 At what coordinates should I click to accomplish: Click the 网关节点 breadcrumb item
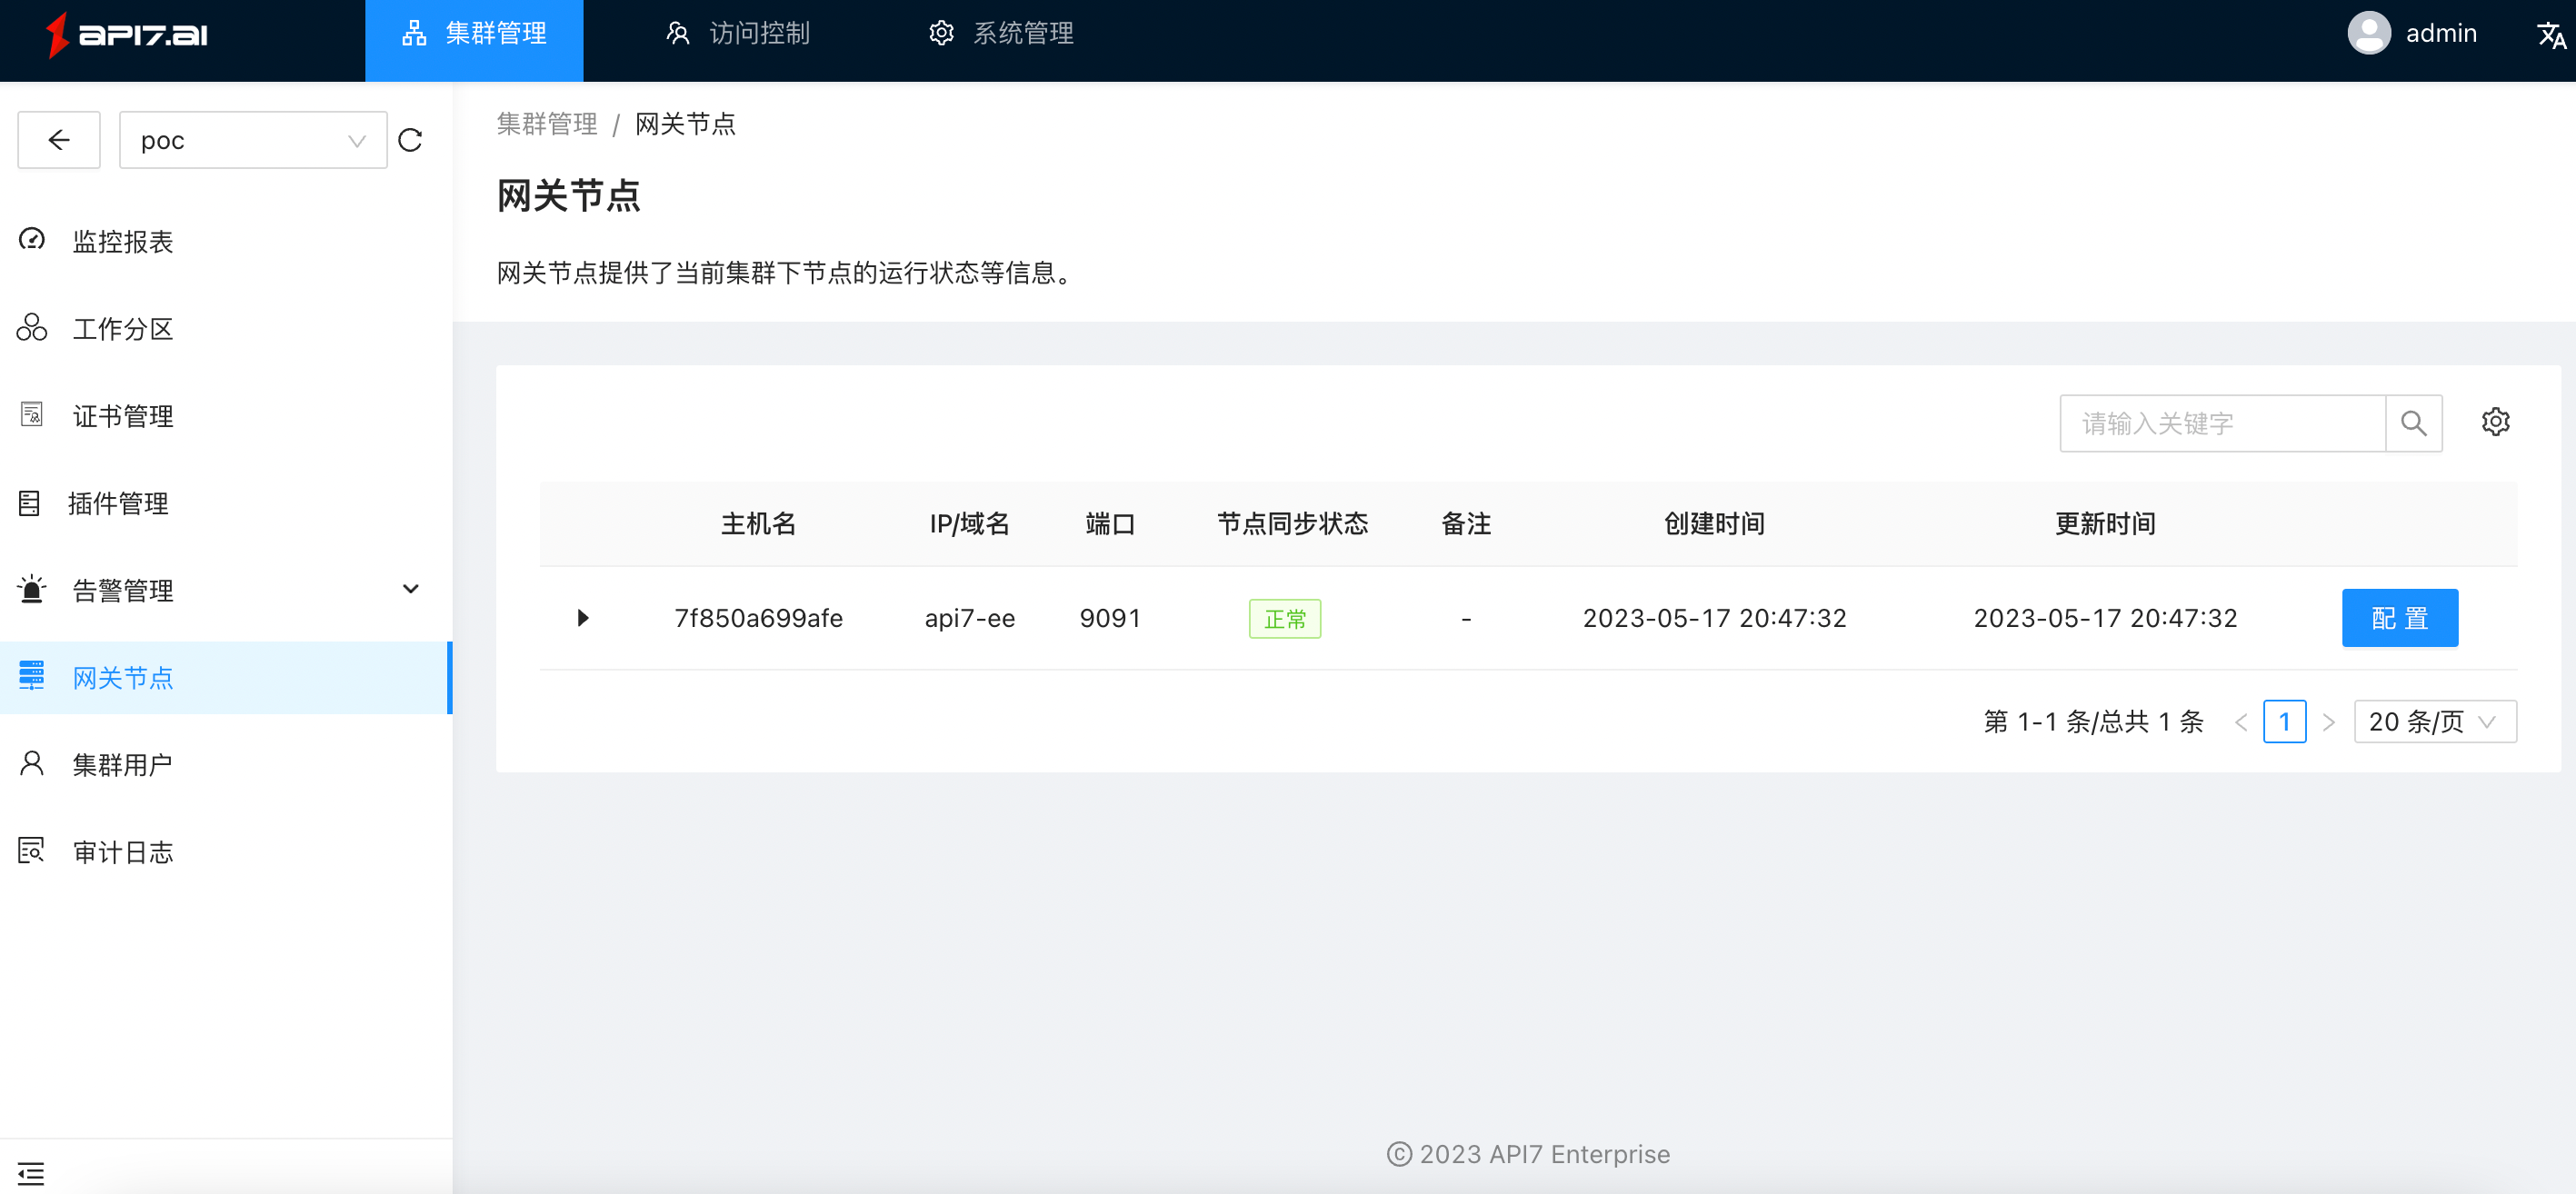686,124
